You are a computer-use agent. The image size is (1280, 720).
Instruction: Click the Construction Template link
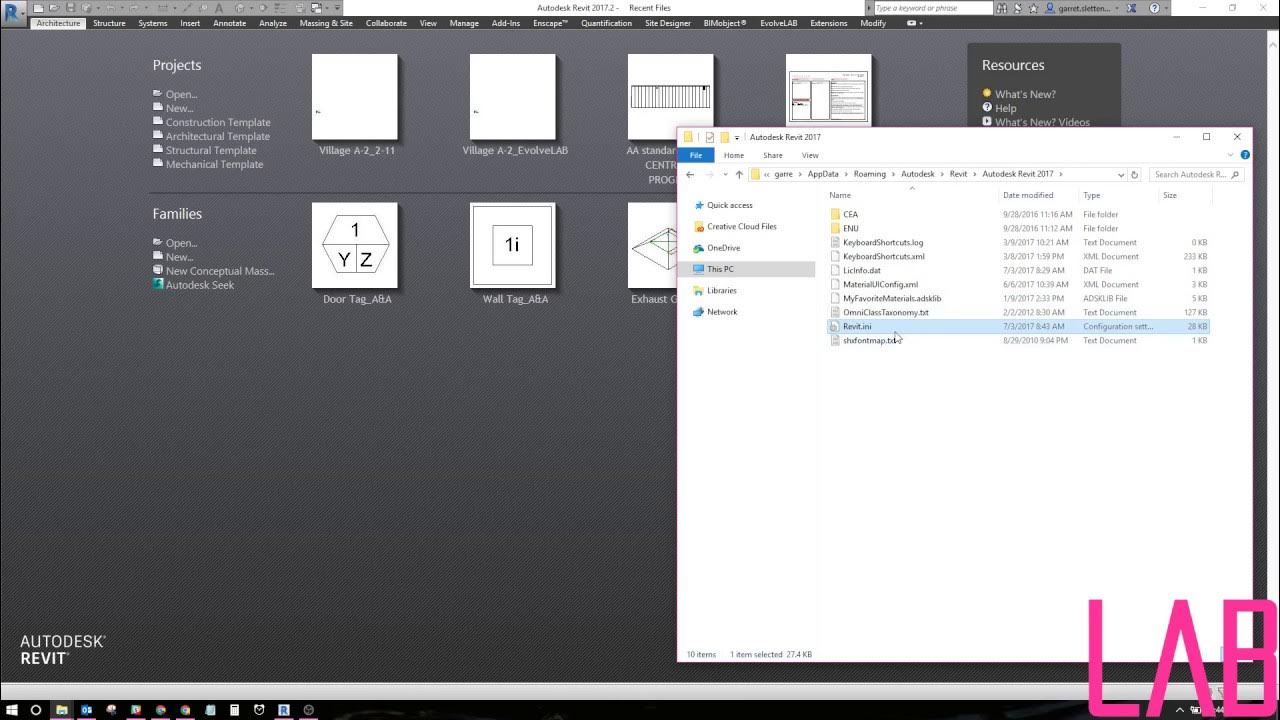point(218,122)
